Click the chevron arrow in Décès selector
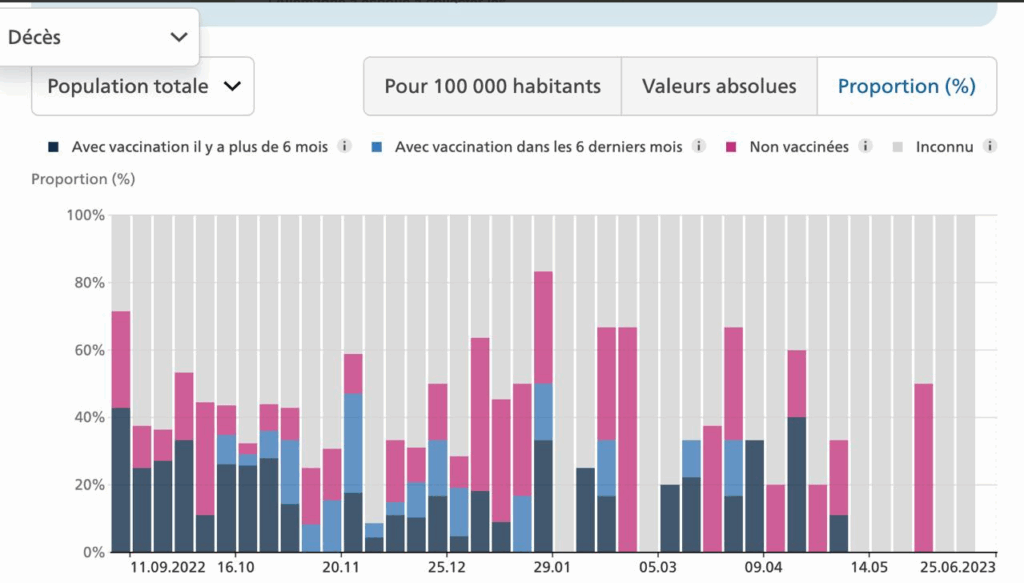 [x=179, y=37]
